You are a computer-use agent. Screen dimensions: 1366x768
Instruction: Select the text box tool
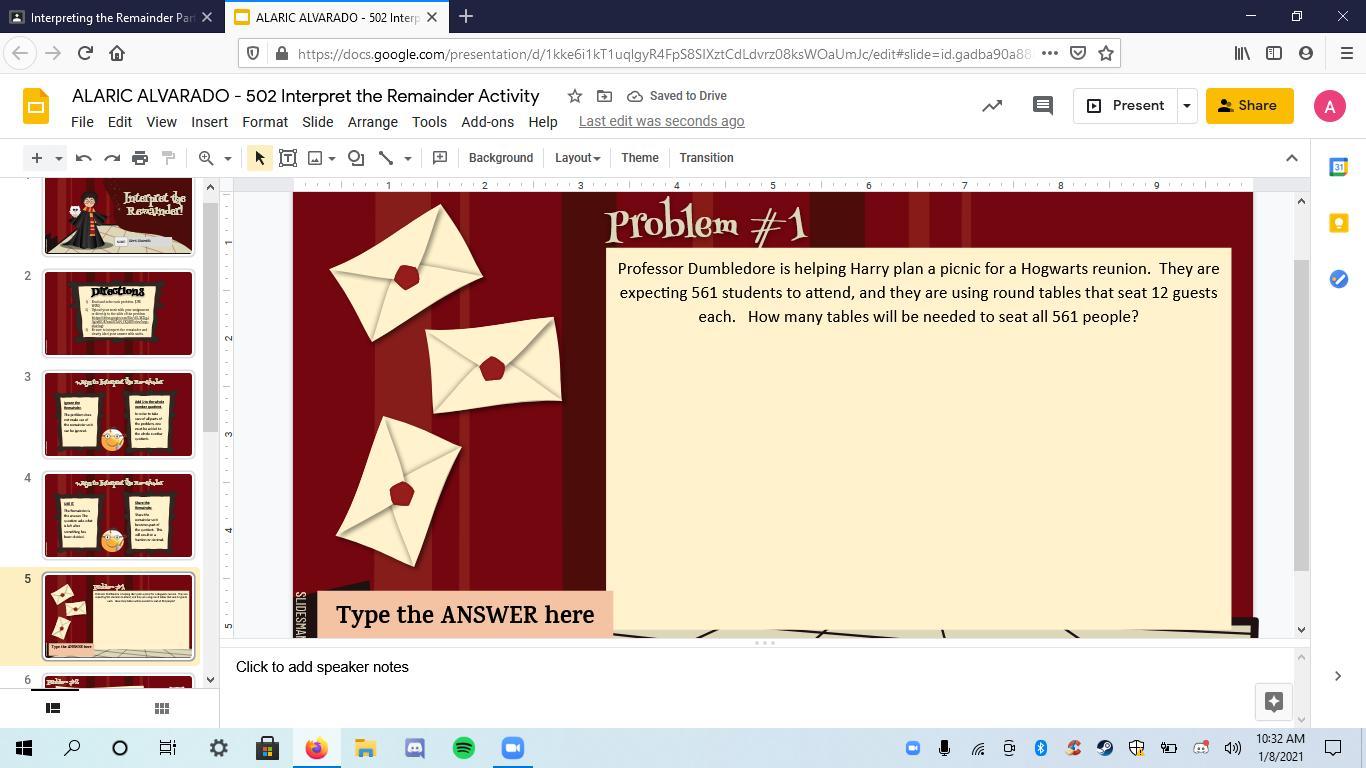point(288,158)
